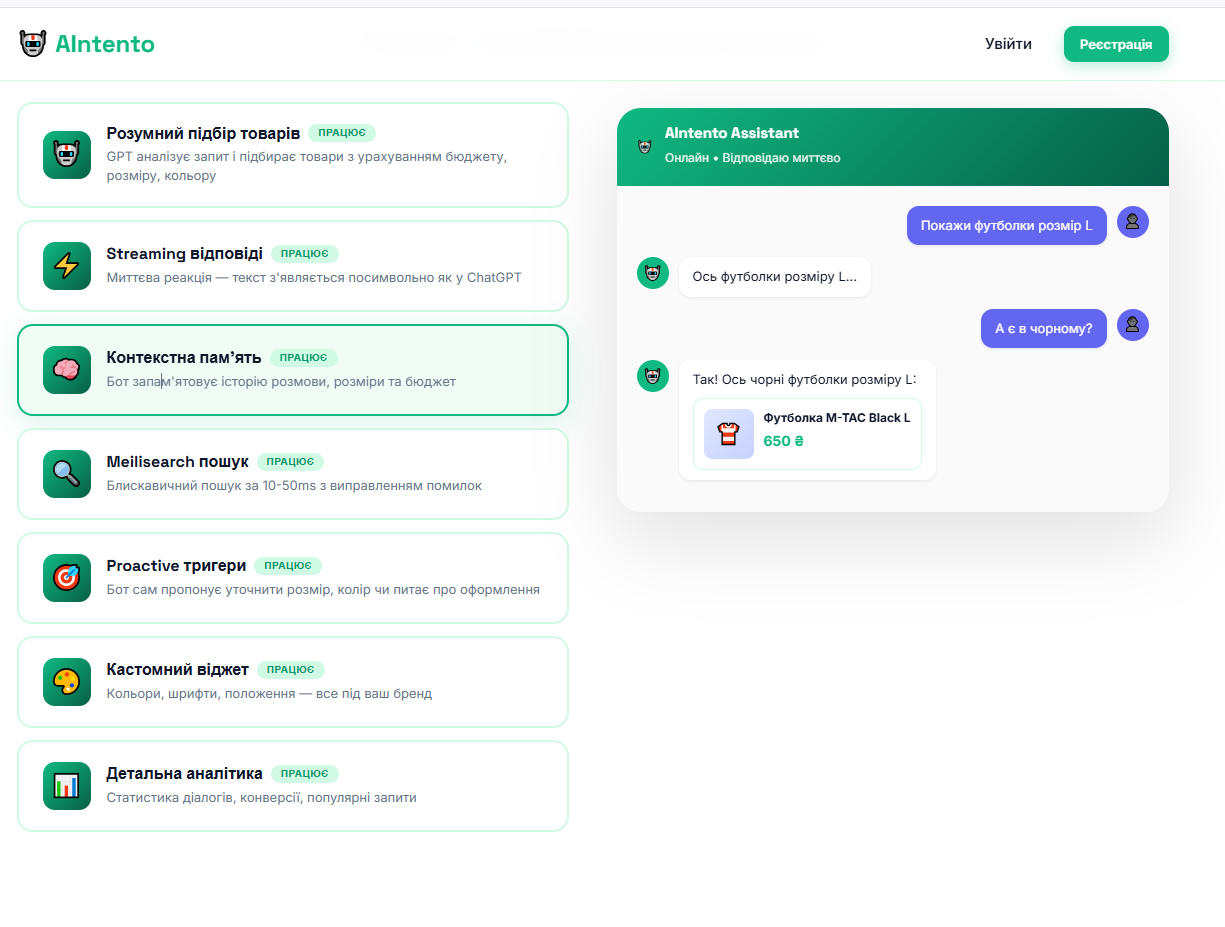This screenshot has height=927, width=1225.
Task: Click the purple user avatar beside А є в чорному?
Action: (x=1133, y=325)
